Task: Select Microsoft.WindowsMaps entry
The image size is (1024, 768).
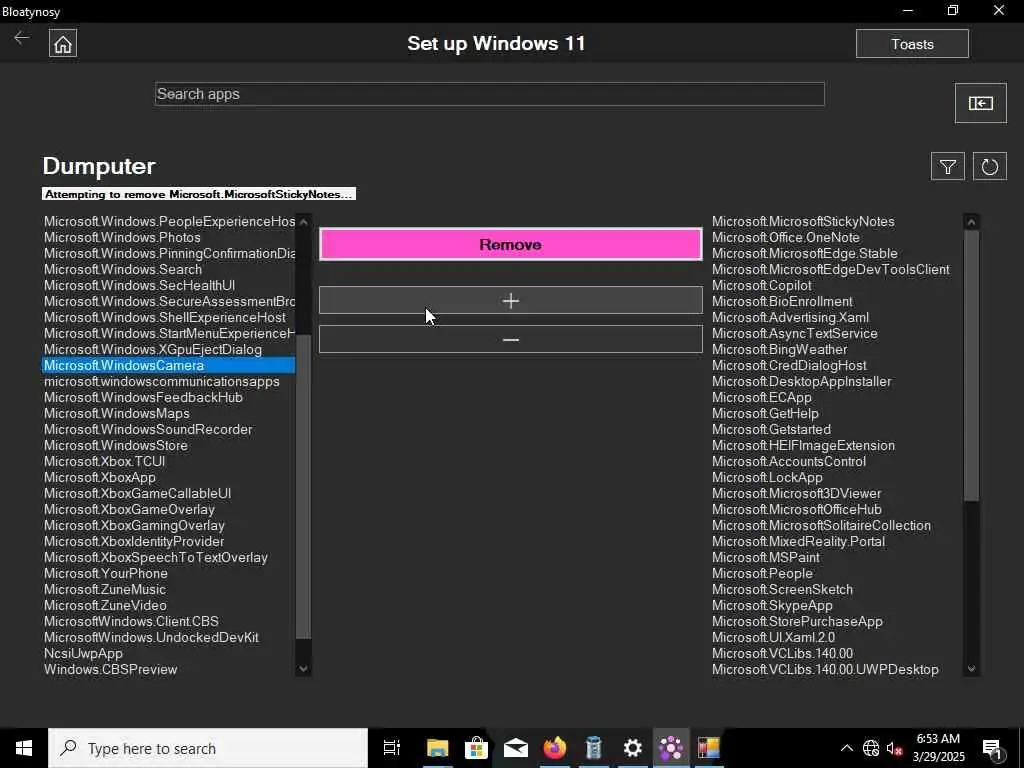Action: (117, 413)
